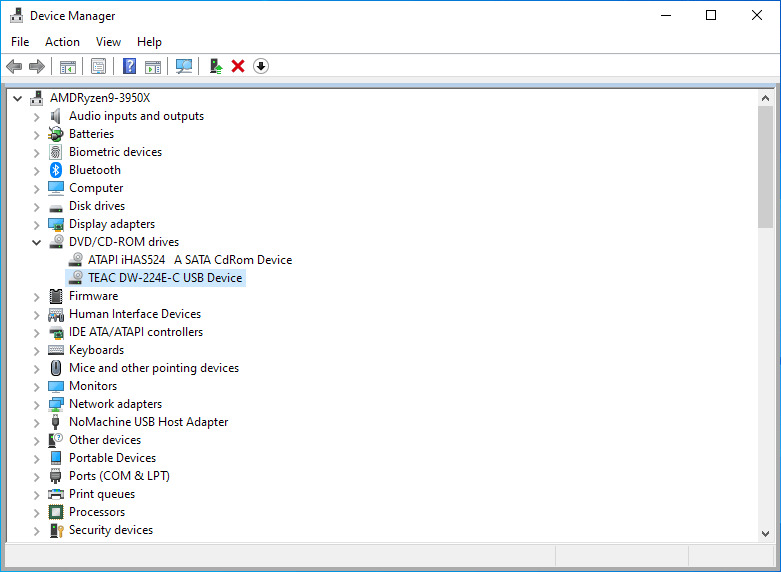Click the Bluetooth category icon
The width and height of the screenshot is (781, 572).
coord(56,170)
